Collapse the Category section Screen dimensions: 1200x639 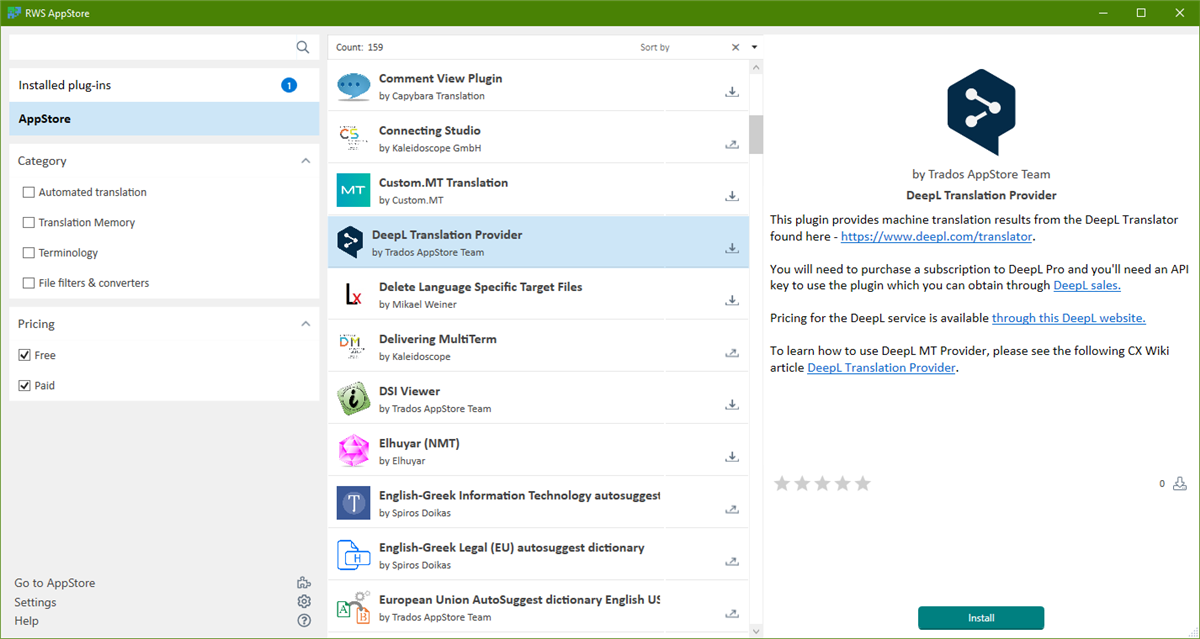pos(305,160)
